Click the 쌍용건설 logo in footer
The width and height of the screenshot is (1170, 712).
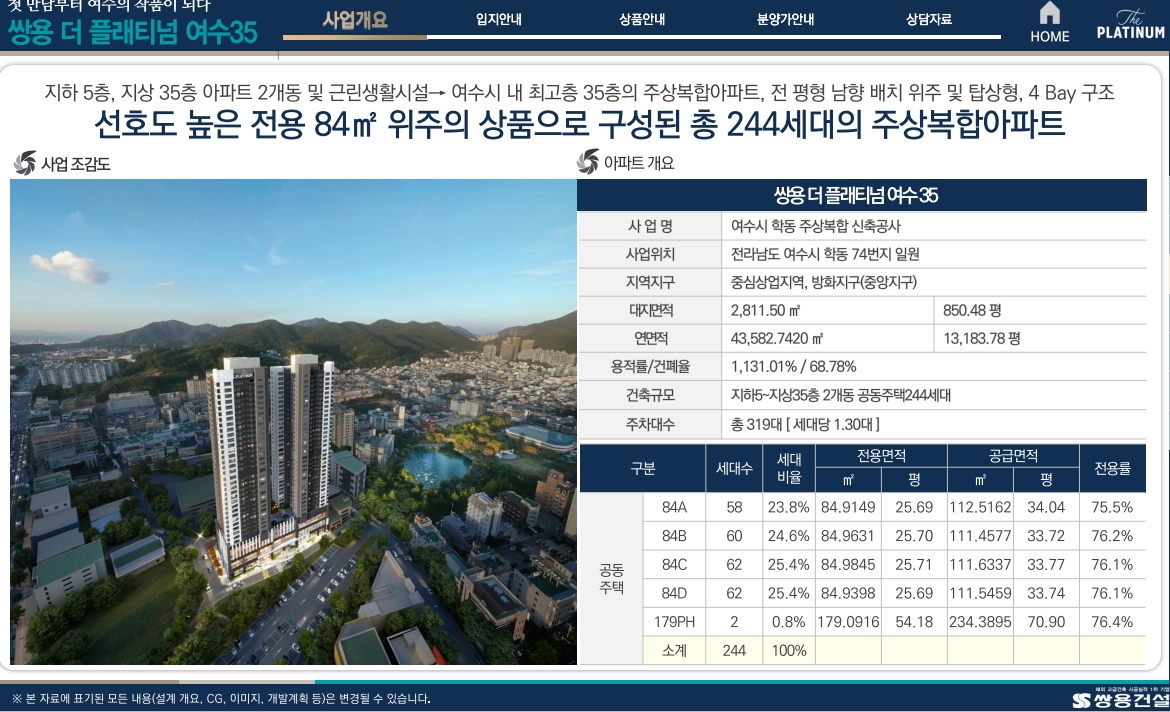pyautogui.click(x=1120, y=699)
